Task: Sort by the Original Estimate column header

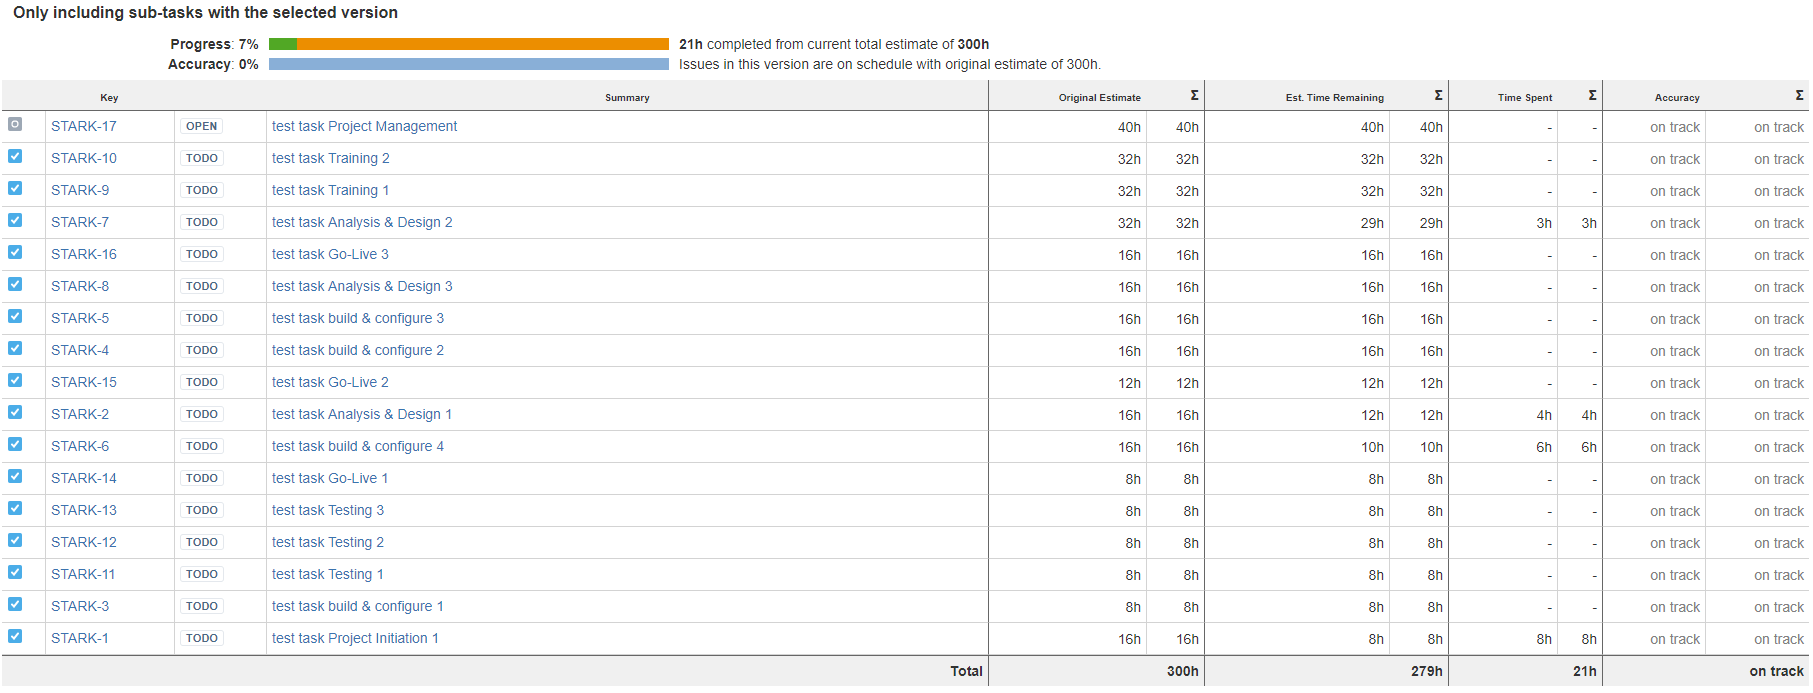Action: 1099,98
